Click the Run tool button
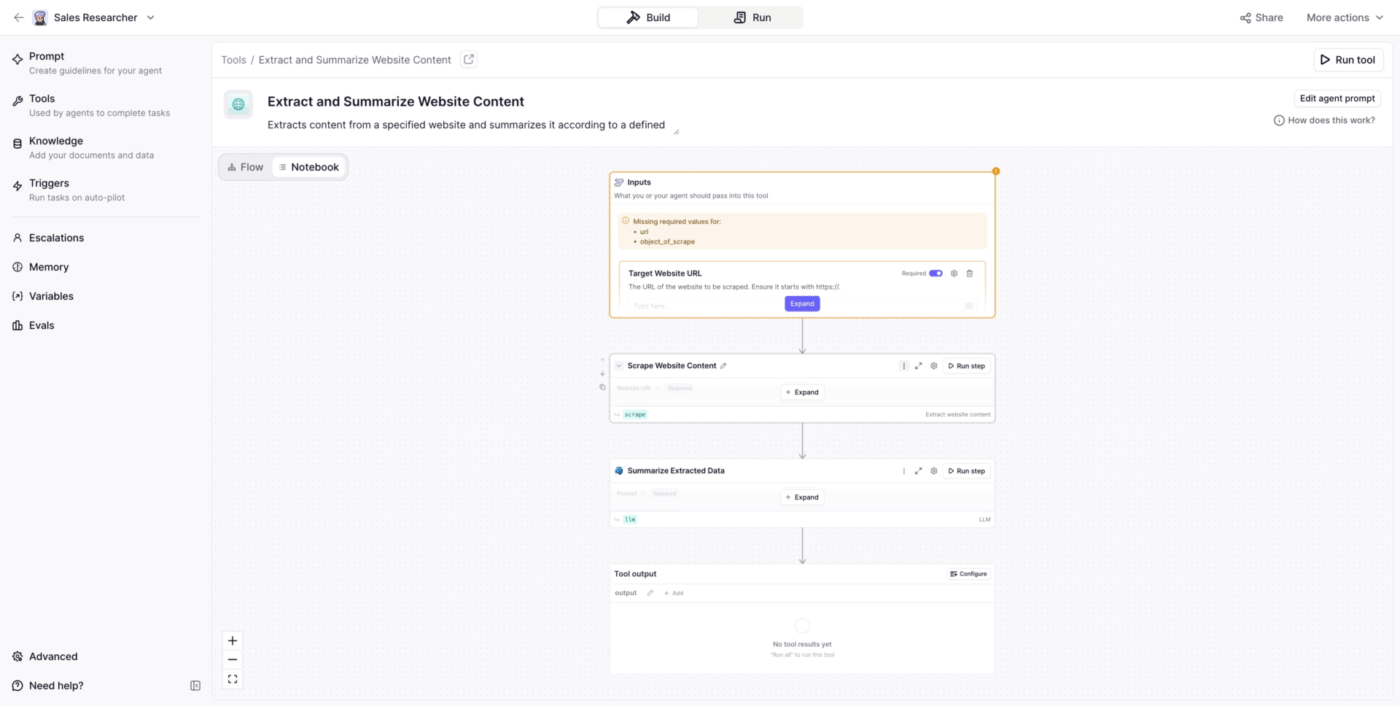 [x=1348, y=60]
